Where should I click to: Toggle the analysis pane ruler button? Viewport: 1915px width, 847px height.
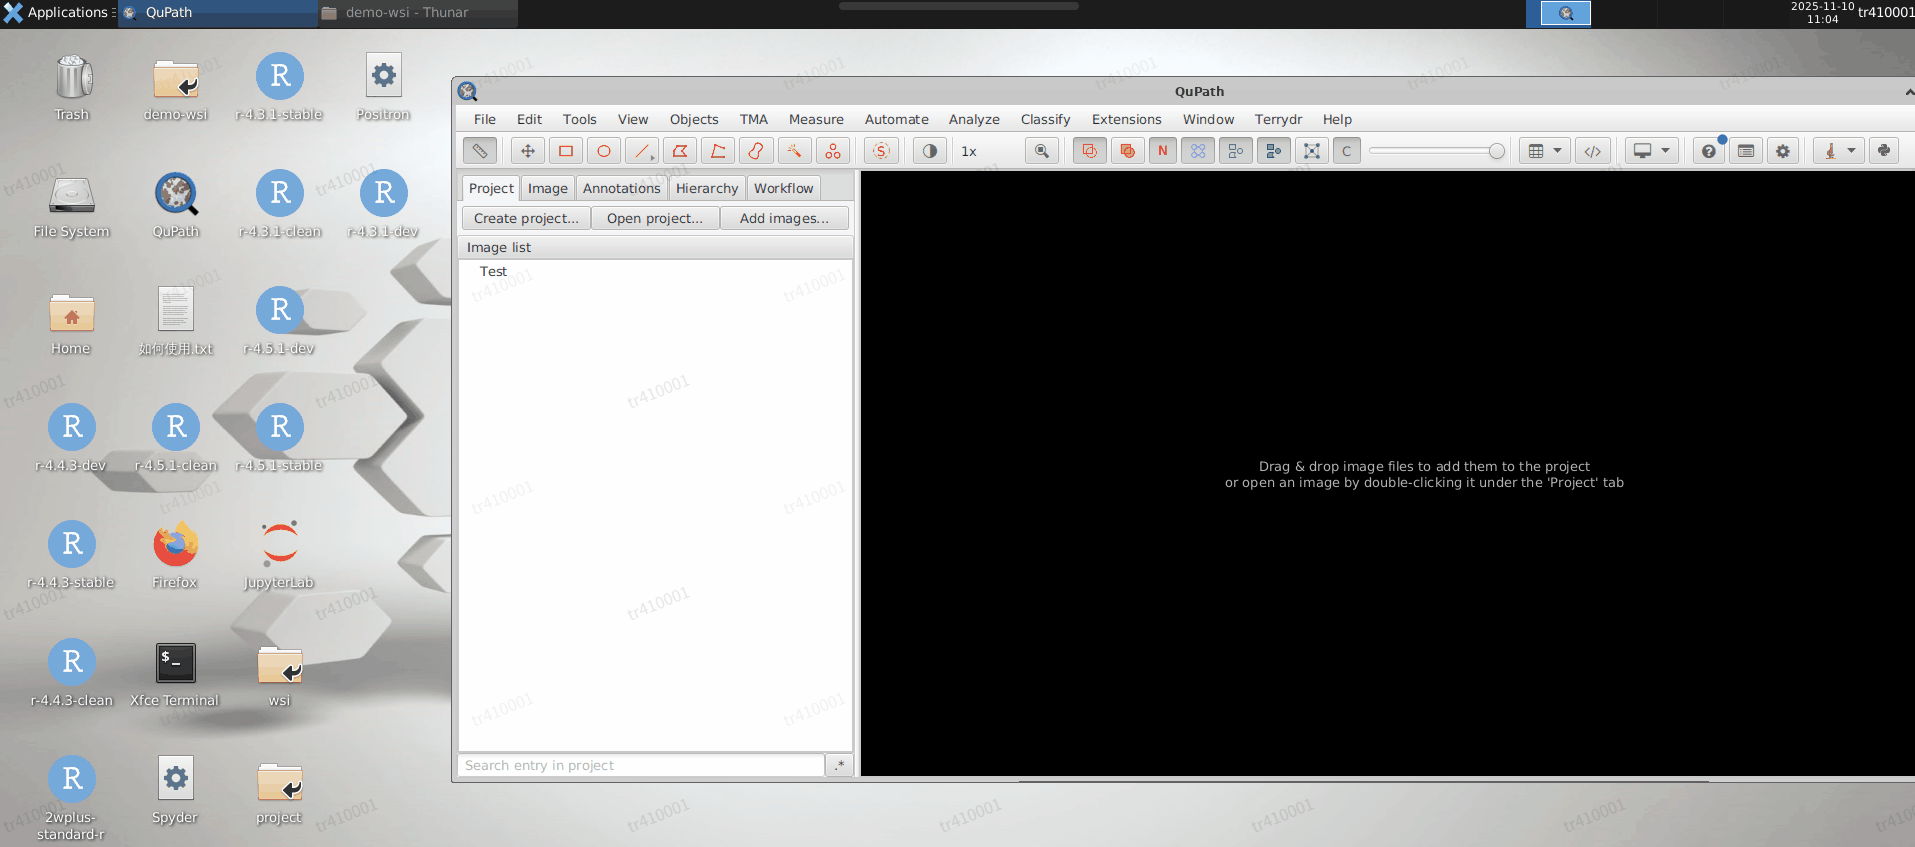(x=480, y=151)
